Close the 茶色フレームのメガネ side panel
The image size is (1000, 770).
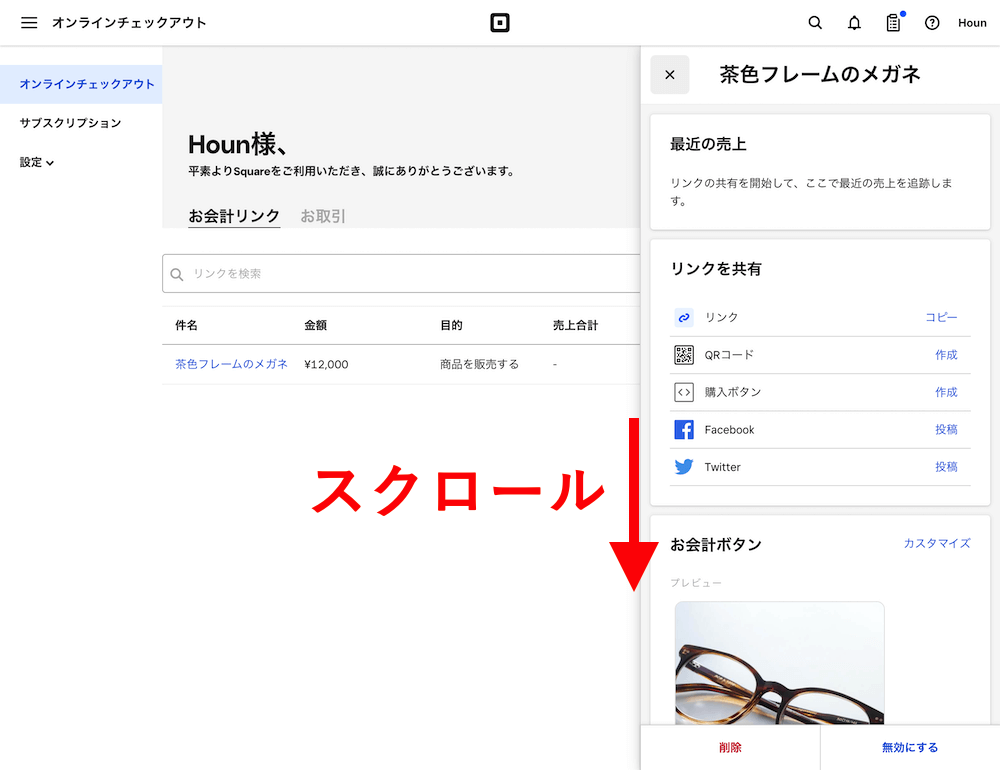coord(670,75)
